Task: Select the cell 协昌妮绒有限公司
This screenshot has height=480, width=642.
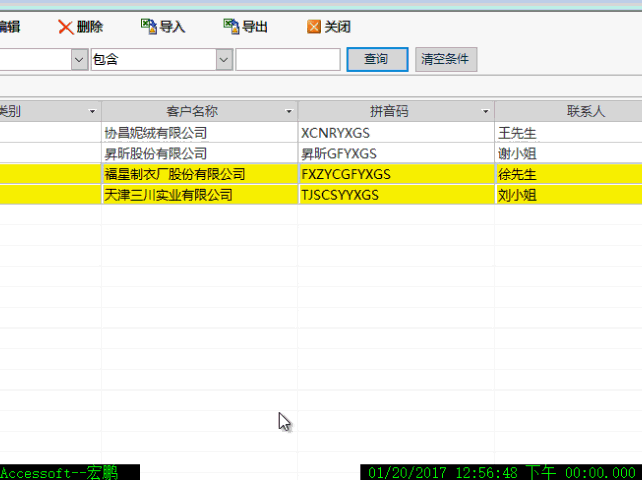Action: tap(199, 133)
